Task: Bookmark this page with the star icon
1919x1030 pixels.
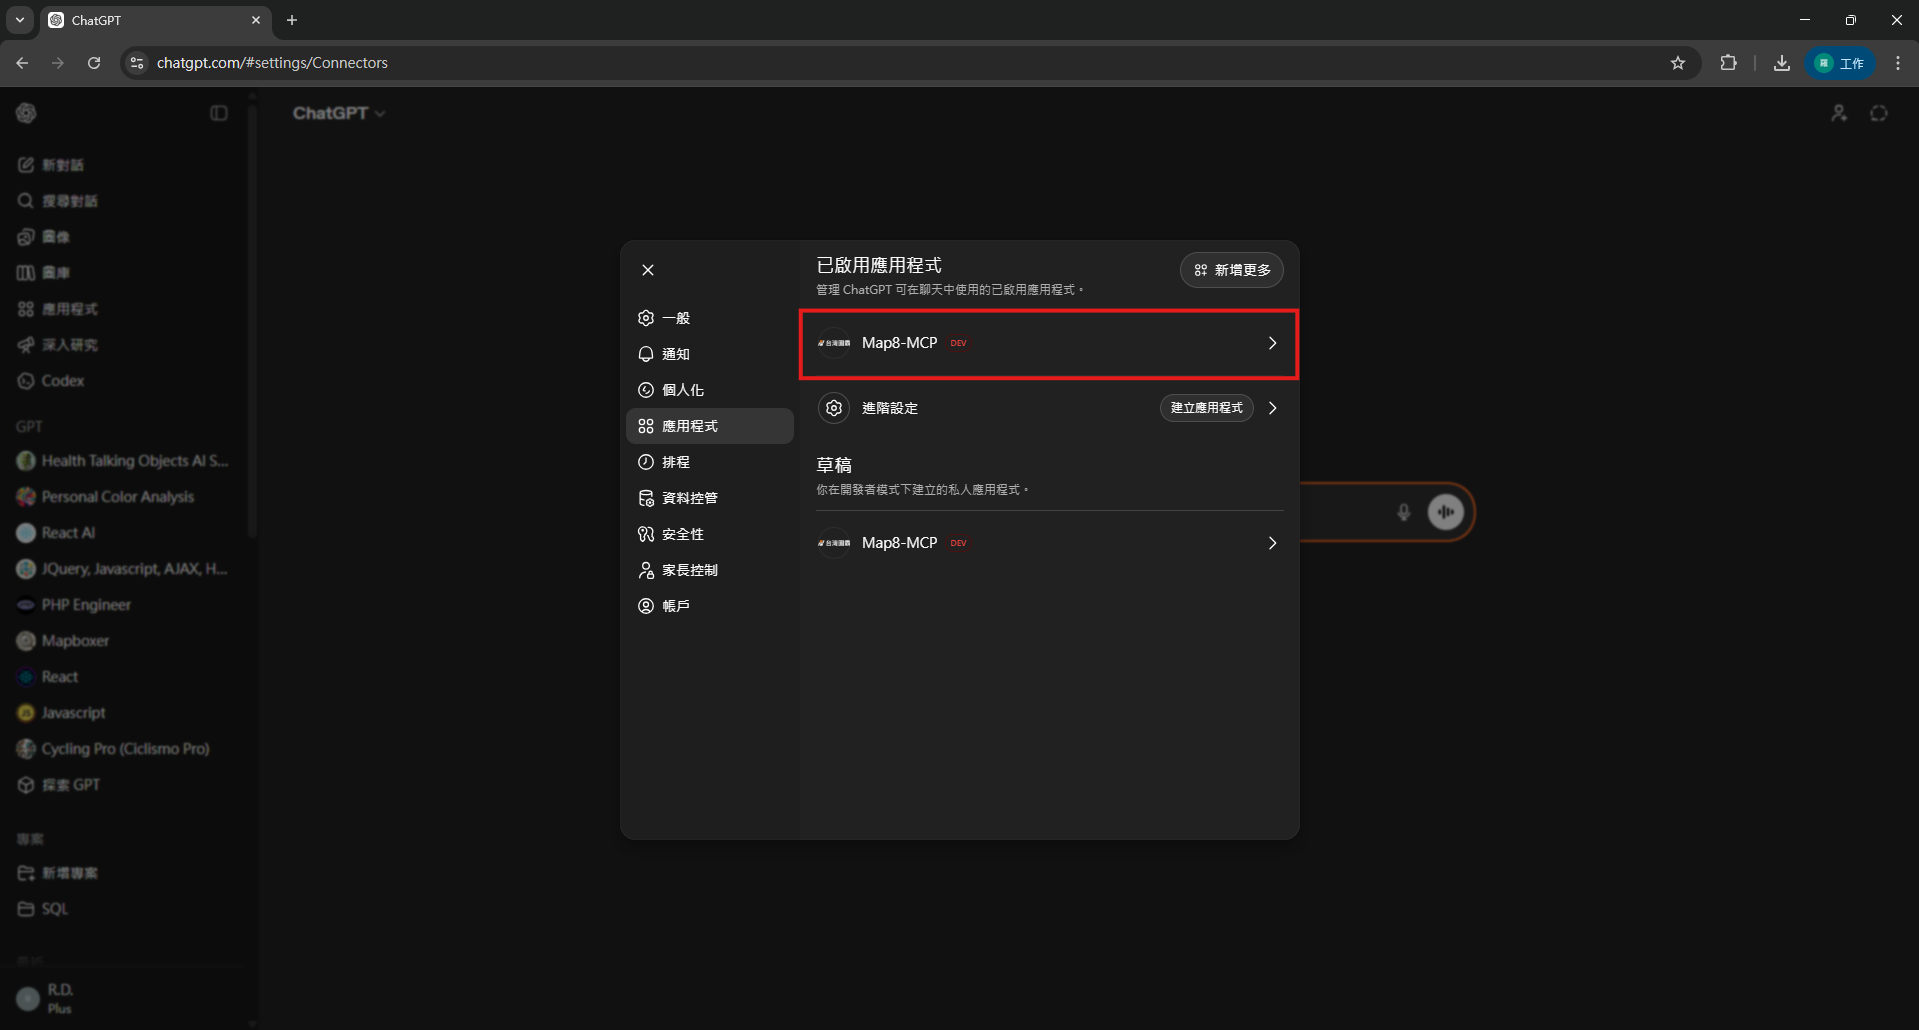Action: 1678,63
